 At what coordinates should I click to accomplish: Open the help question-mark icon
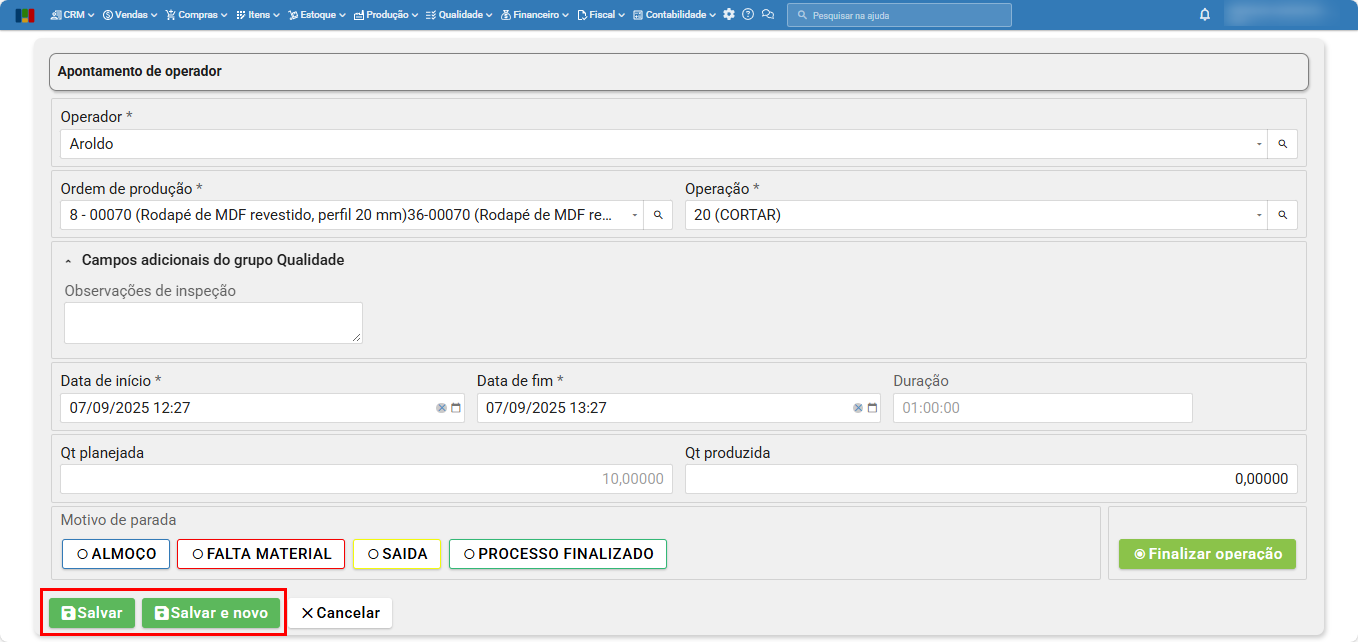tap(748, 15)
